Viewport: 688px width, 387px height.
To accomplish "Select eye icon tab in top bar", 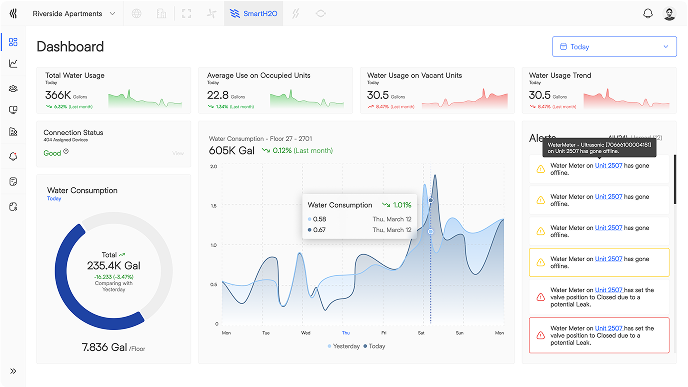I will click(321, 14).
